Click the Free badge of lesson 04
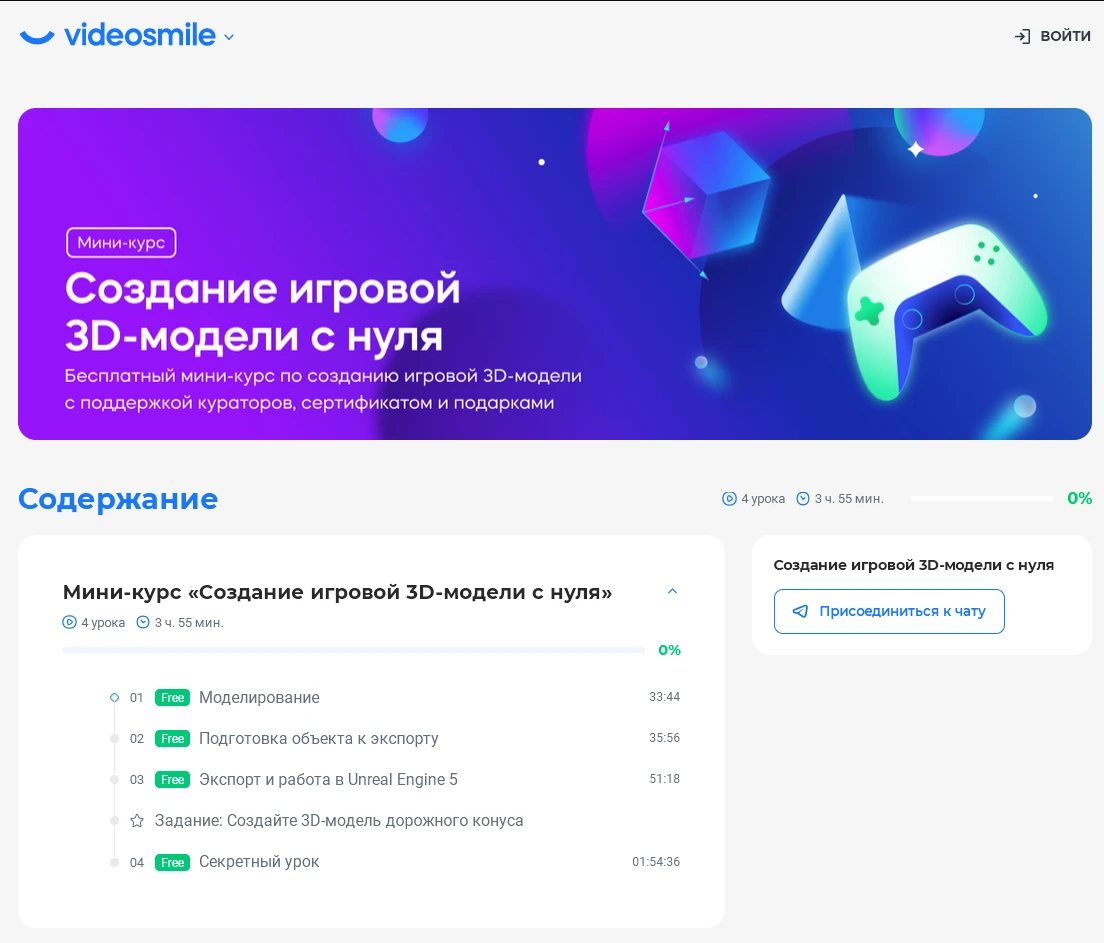The image size is (1104, 943). [172, 862]
